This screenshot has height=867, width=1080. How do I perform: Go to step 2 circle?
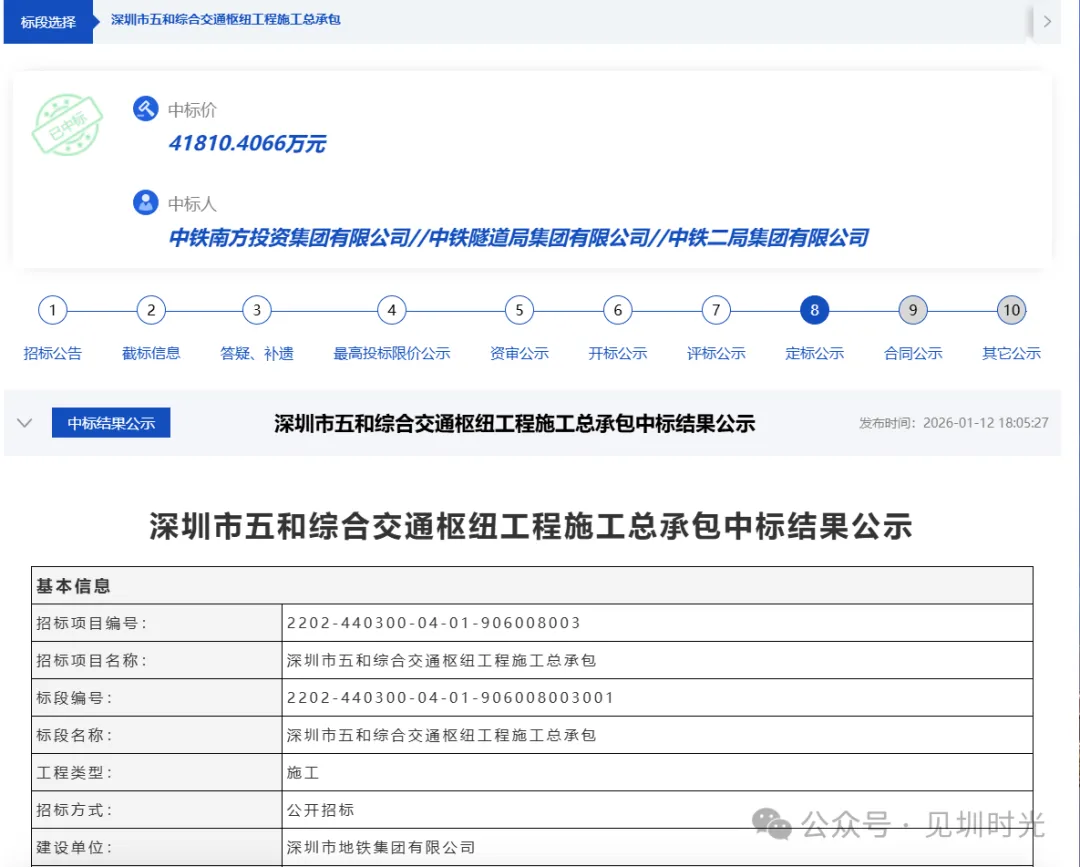(x=151, y=310)
